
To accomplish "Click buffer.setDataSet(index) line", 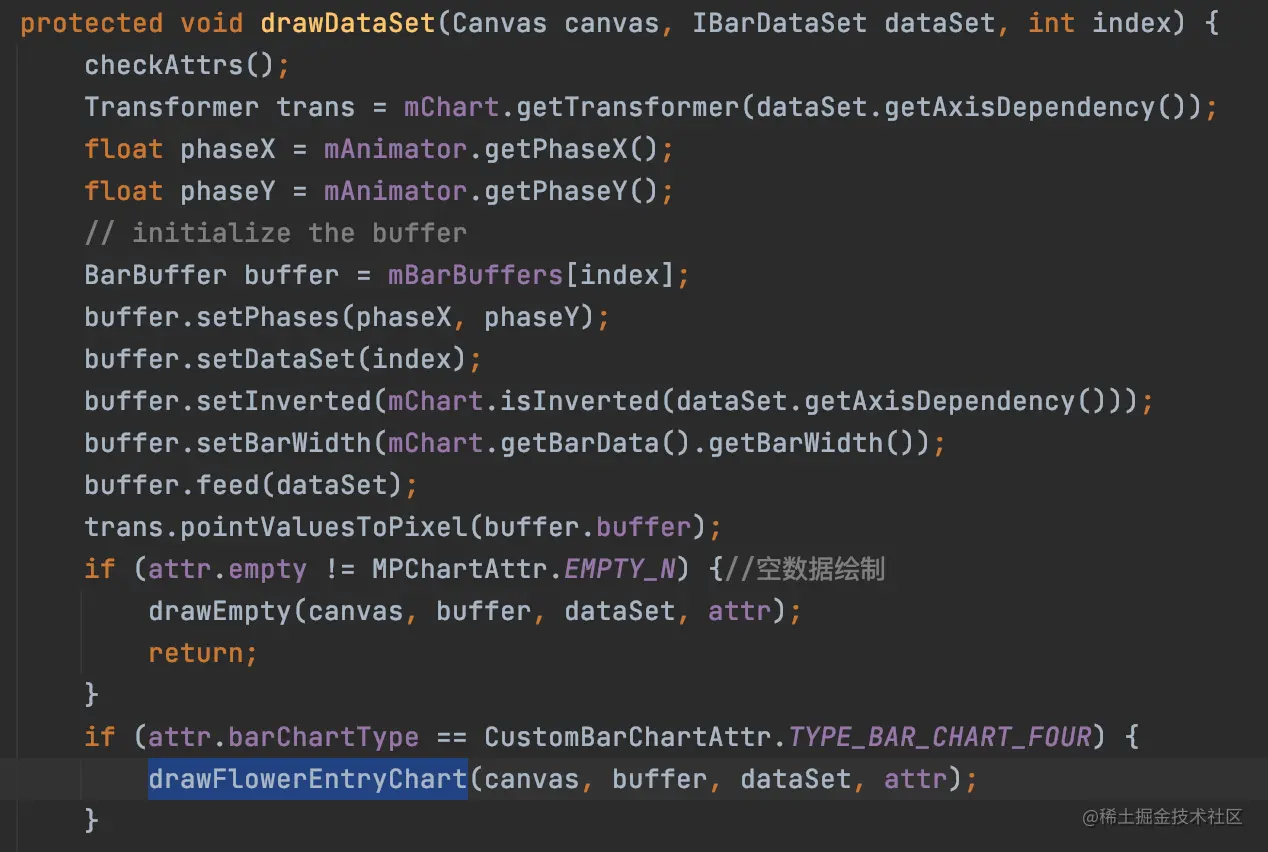I will tap(283, 359).
